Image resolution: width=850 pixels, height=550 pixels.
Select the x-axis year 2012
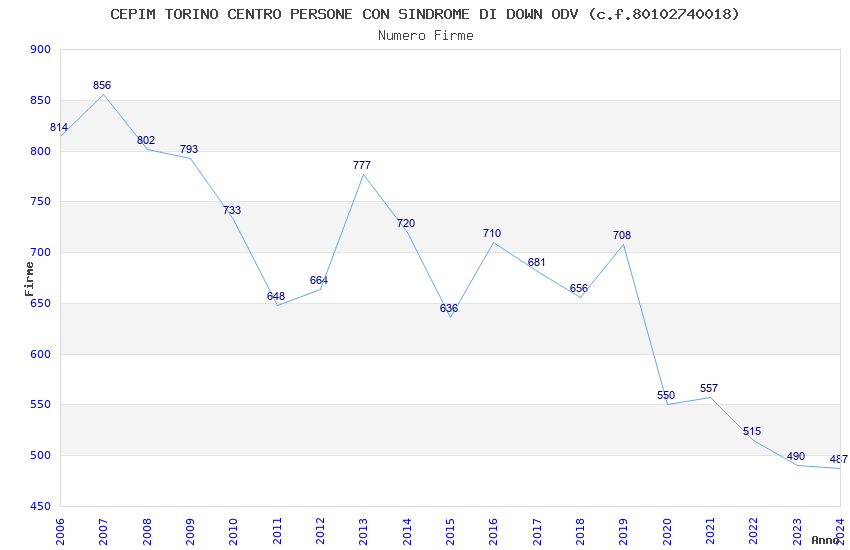pyautogui.click(x=320, y=532)
